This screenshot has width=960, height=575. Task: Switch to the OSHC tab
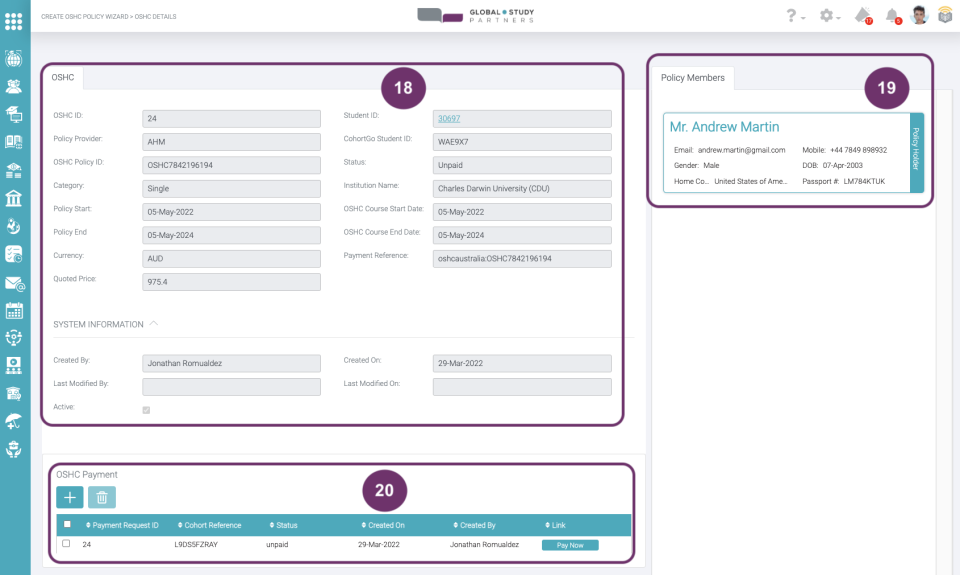(63, 77)
